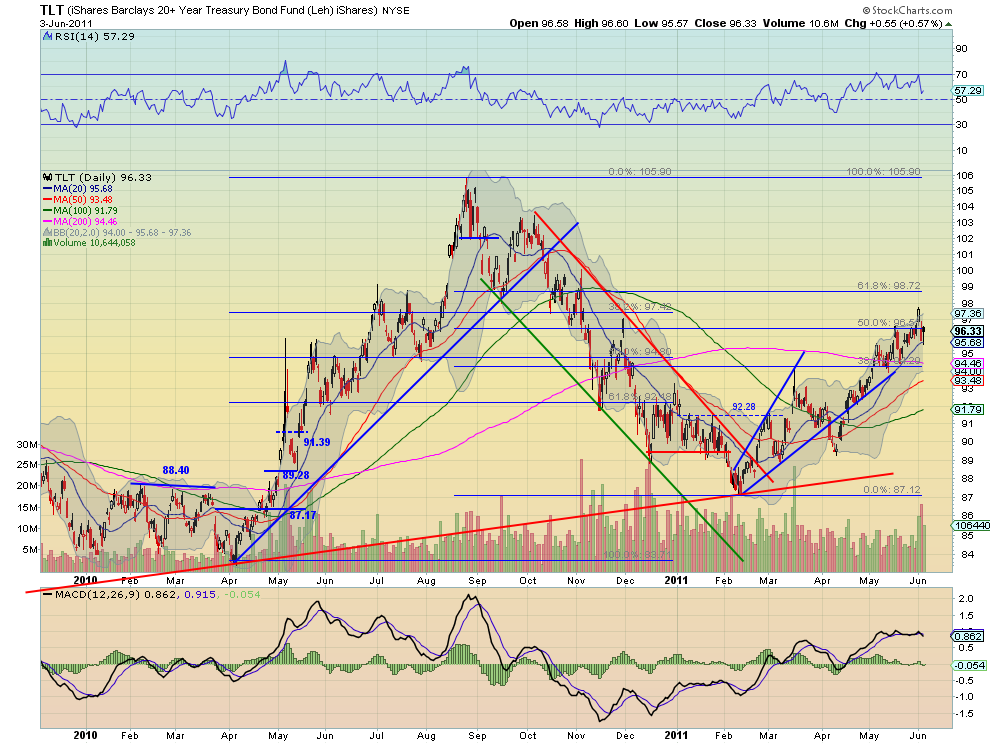990x744 pixels.
Task: Click the magenta 94.46 price tag
Action: click(x=967, y=363)
